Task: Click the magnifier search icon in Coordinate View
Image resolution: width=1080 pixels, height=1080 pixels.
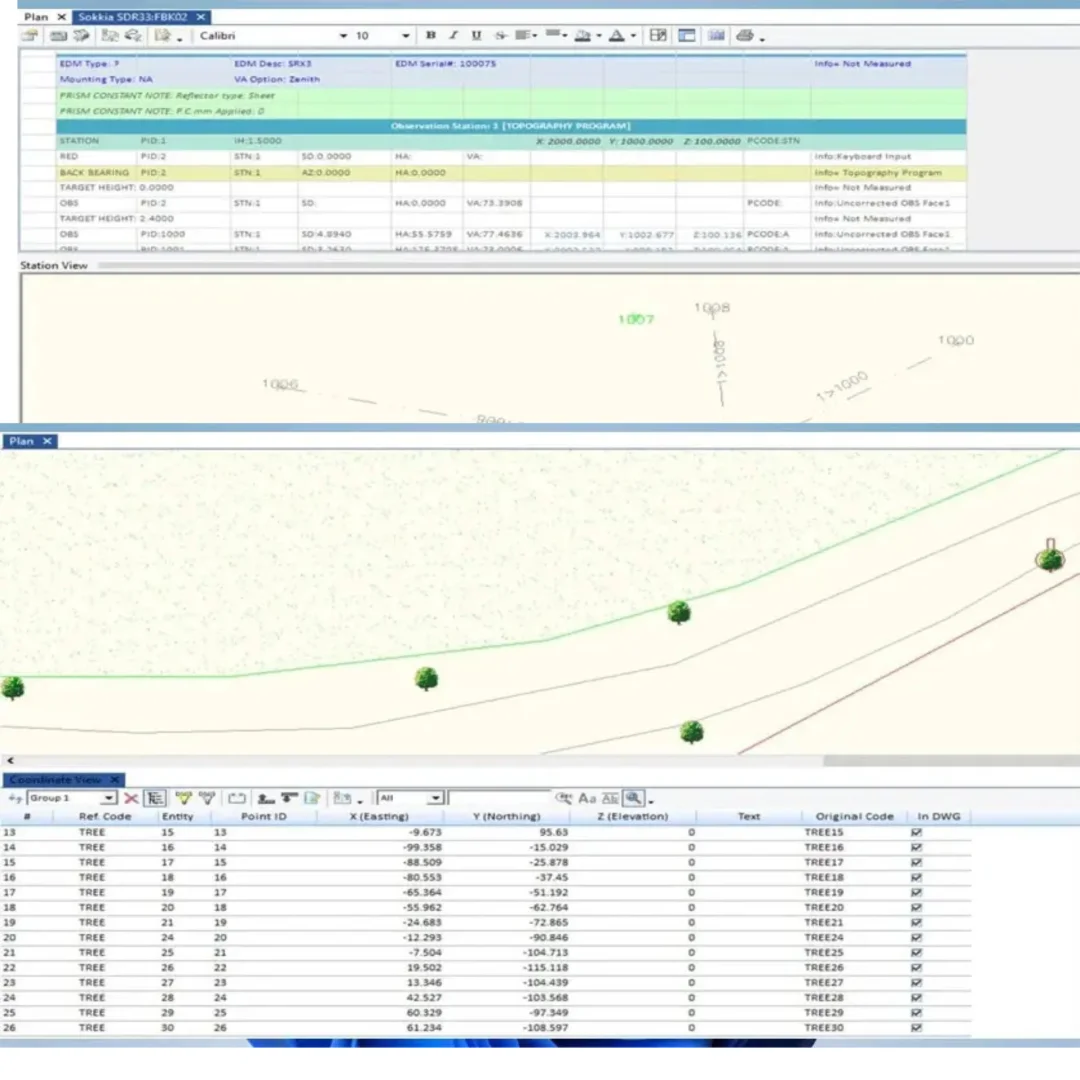Action: (634, 798)
